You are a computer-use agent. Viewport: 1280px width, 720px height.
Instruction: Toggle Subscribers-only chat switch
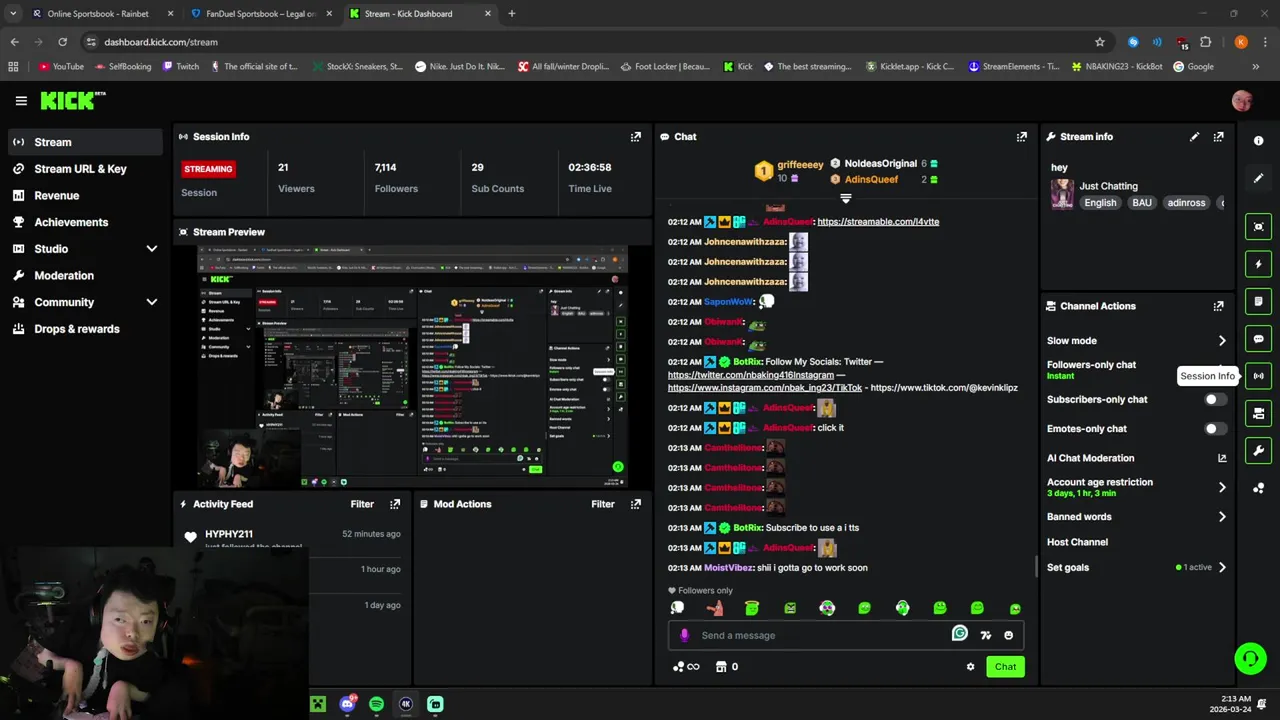[1215, 400]
